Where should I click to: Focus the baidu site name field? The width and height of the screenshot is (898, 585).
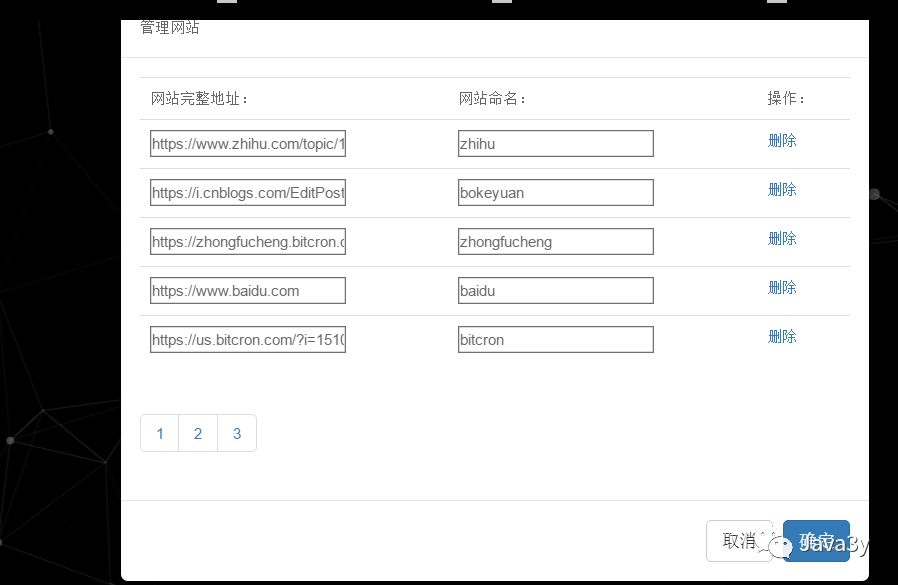[556, 290]
